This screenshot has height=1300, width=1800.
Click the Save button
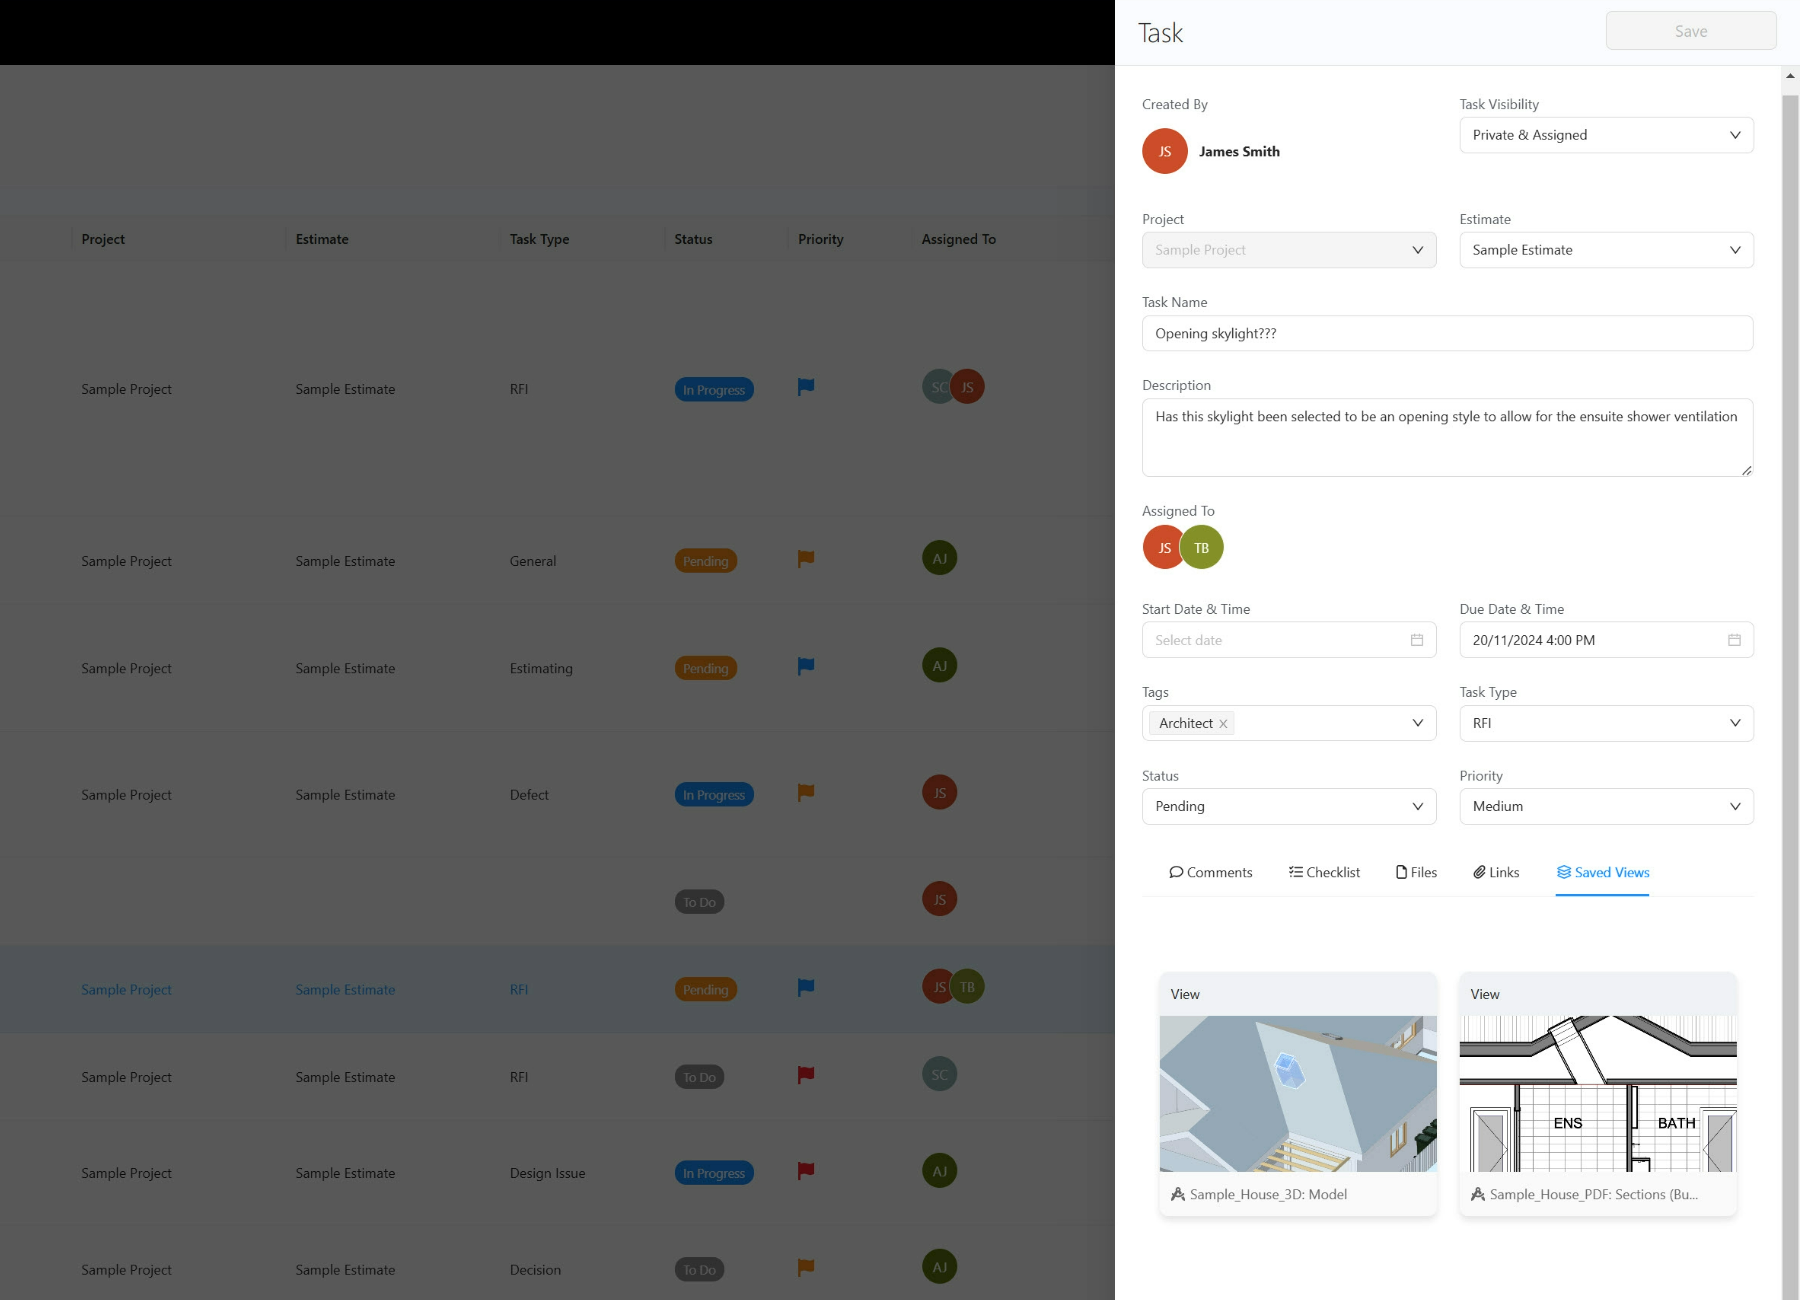coord(1690,31)
